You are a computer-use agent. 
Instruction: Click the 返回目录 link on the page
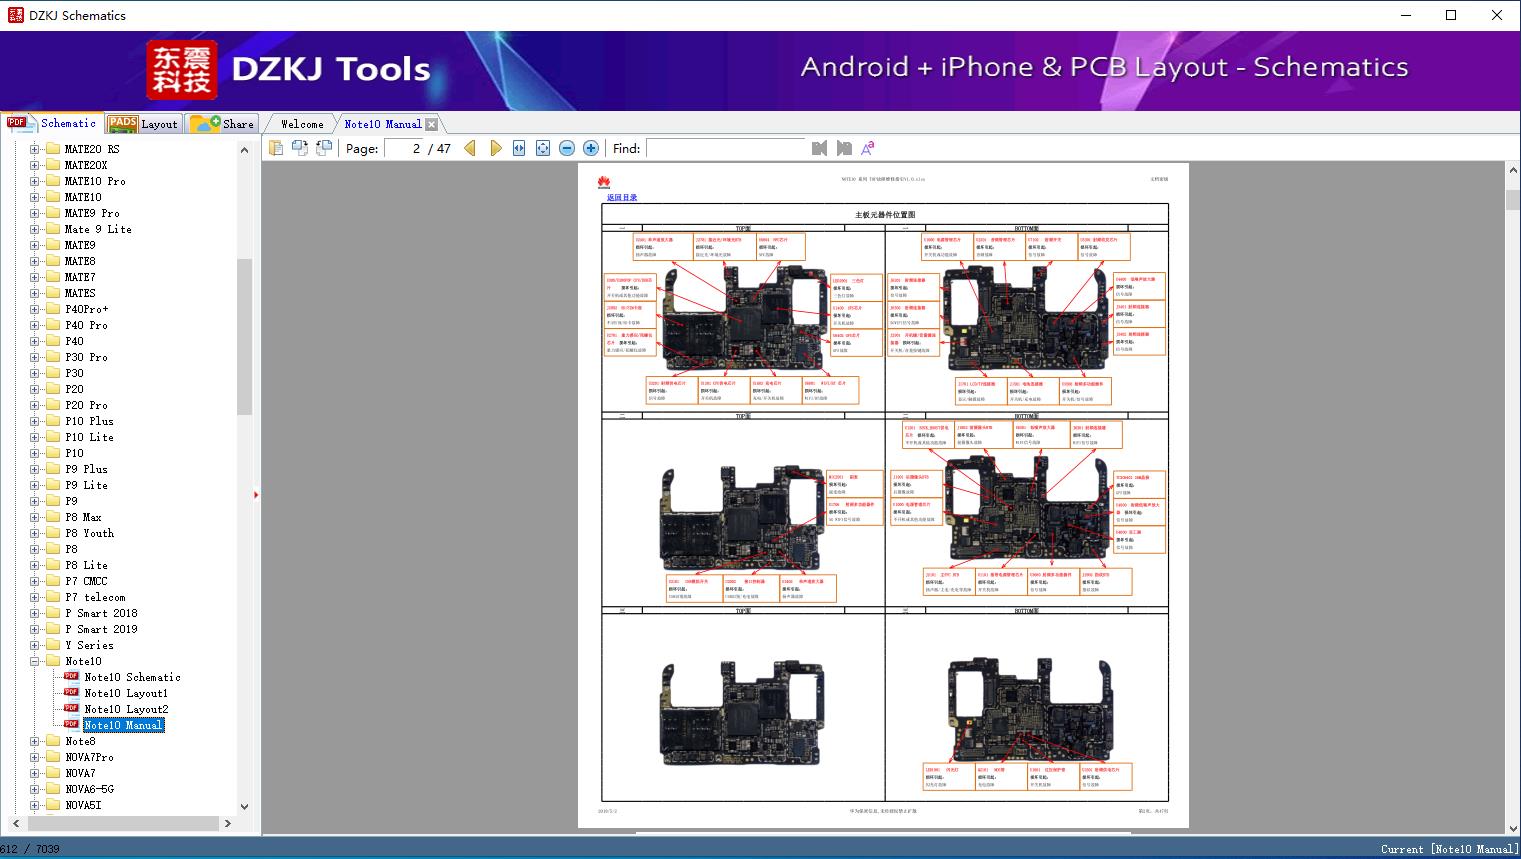[x=622, y=198]
